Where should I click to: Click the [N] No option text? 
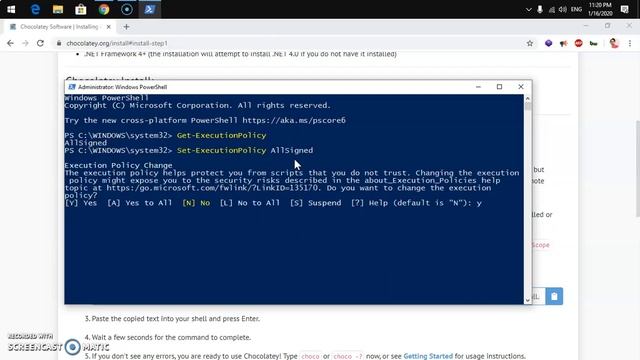tap(196, 203)
